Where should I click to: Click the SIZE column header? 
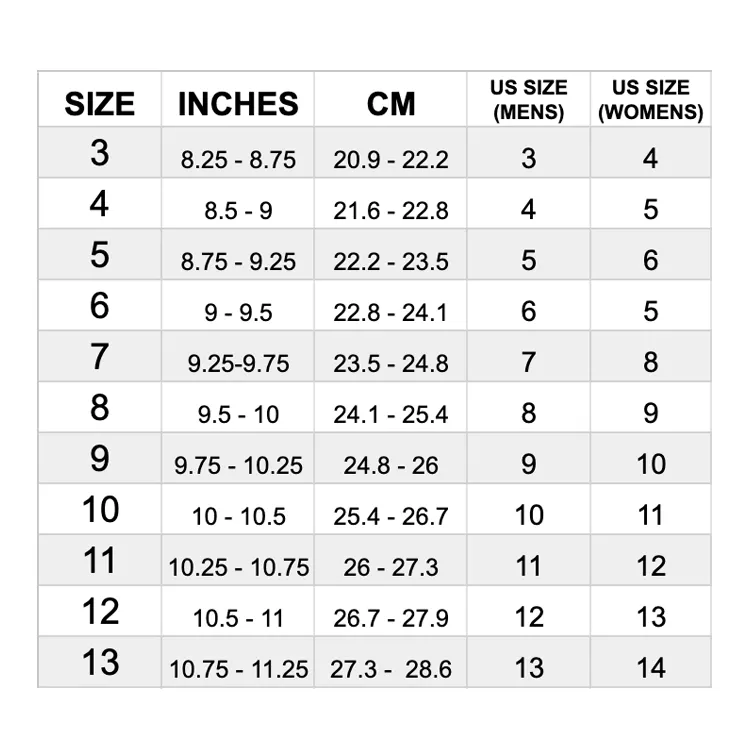point(99,99)
